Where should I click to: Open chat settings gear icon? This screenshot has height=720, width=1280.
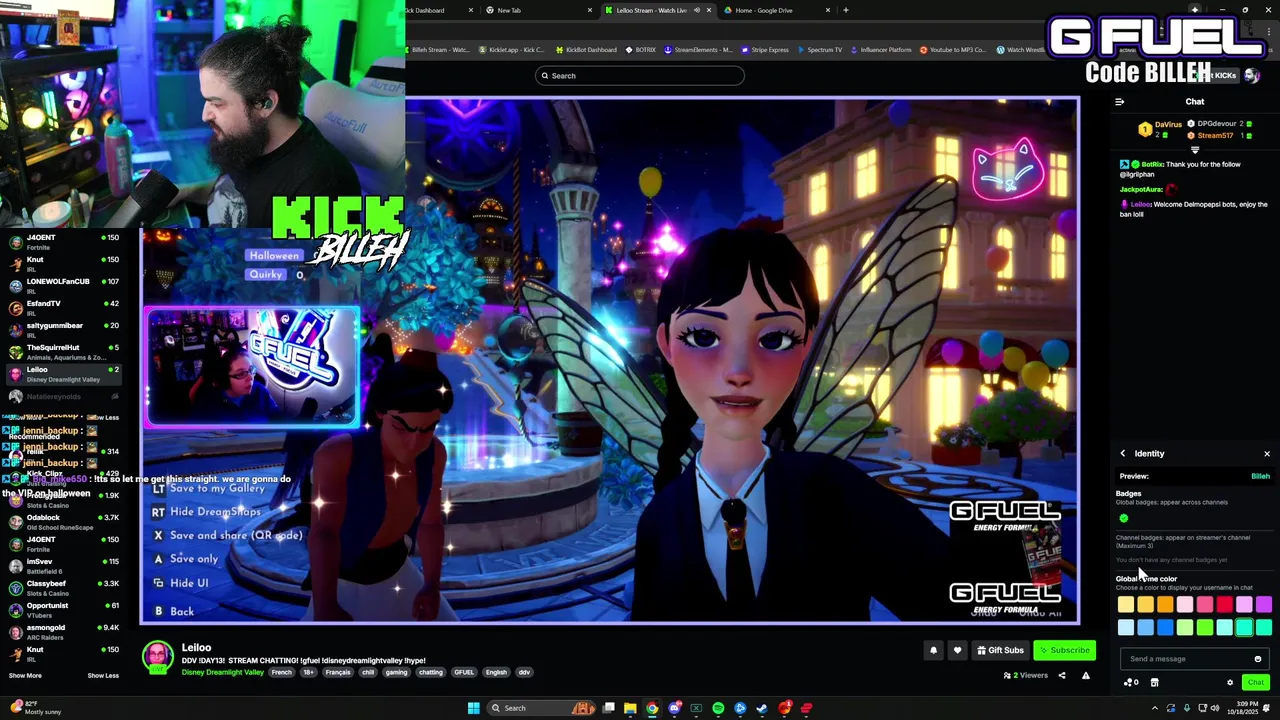pos(1230,683)
